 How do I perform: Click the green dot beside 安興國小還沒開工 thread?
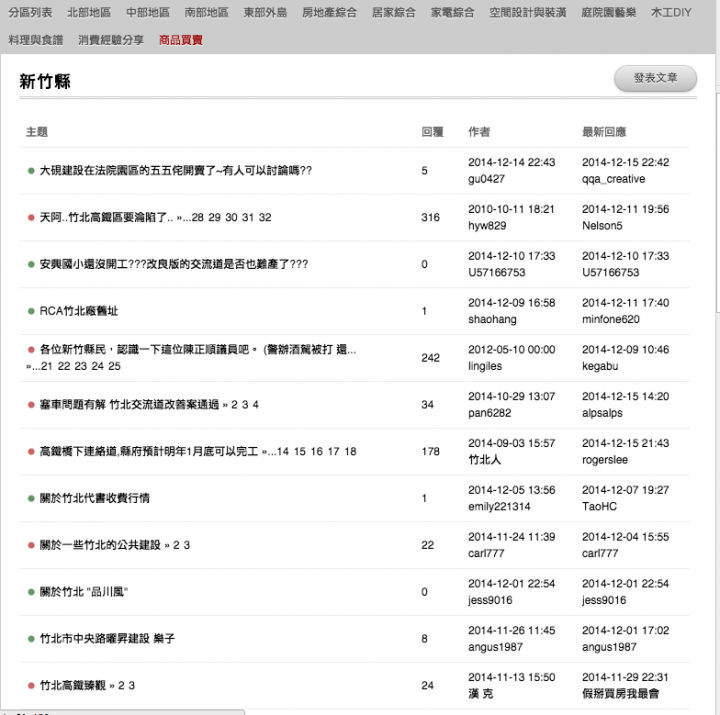31,265
